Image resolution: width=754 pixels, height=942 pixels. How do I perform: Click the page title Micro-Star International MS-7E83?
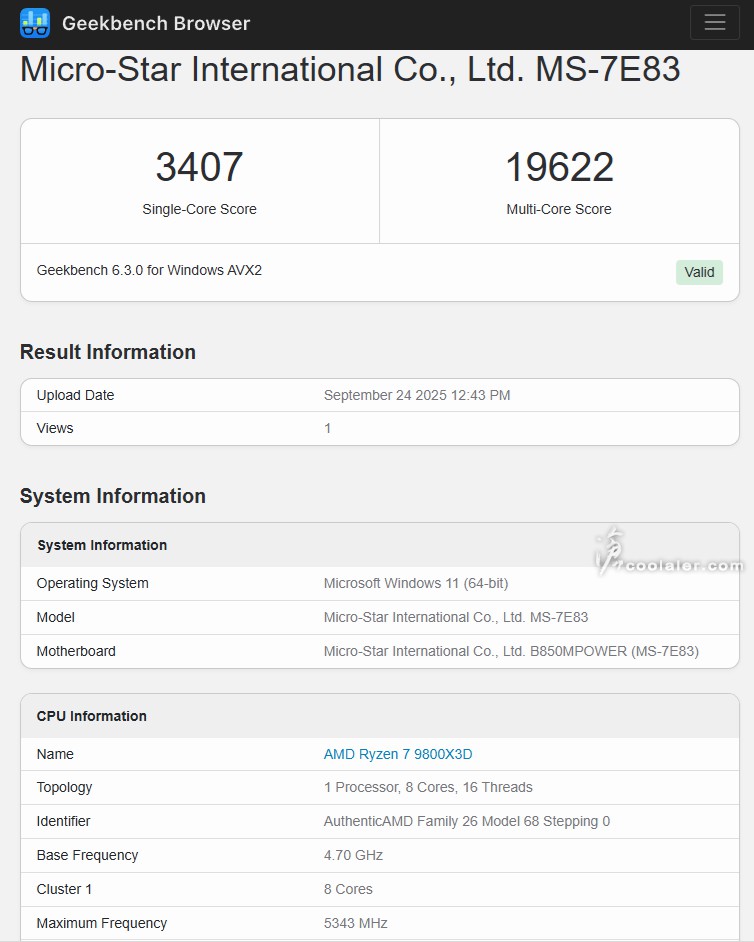(x=350, y=69)
